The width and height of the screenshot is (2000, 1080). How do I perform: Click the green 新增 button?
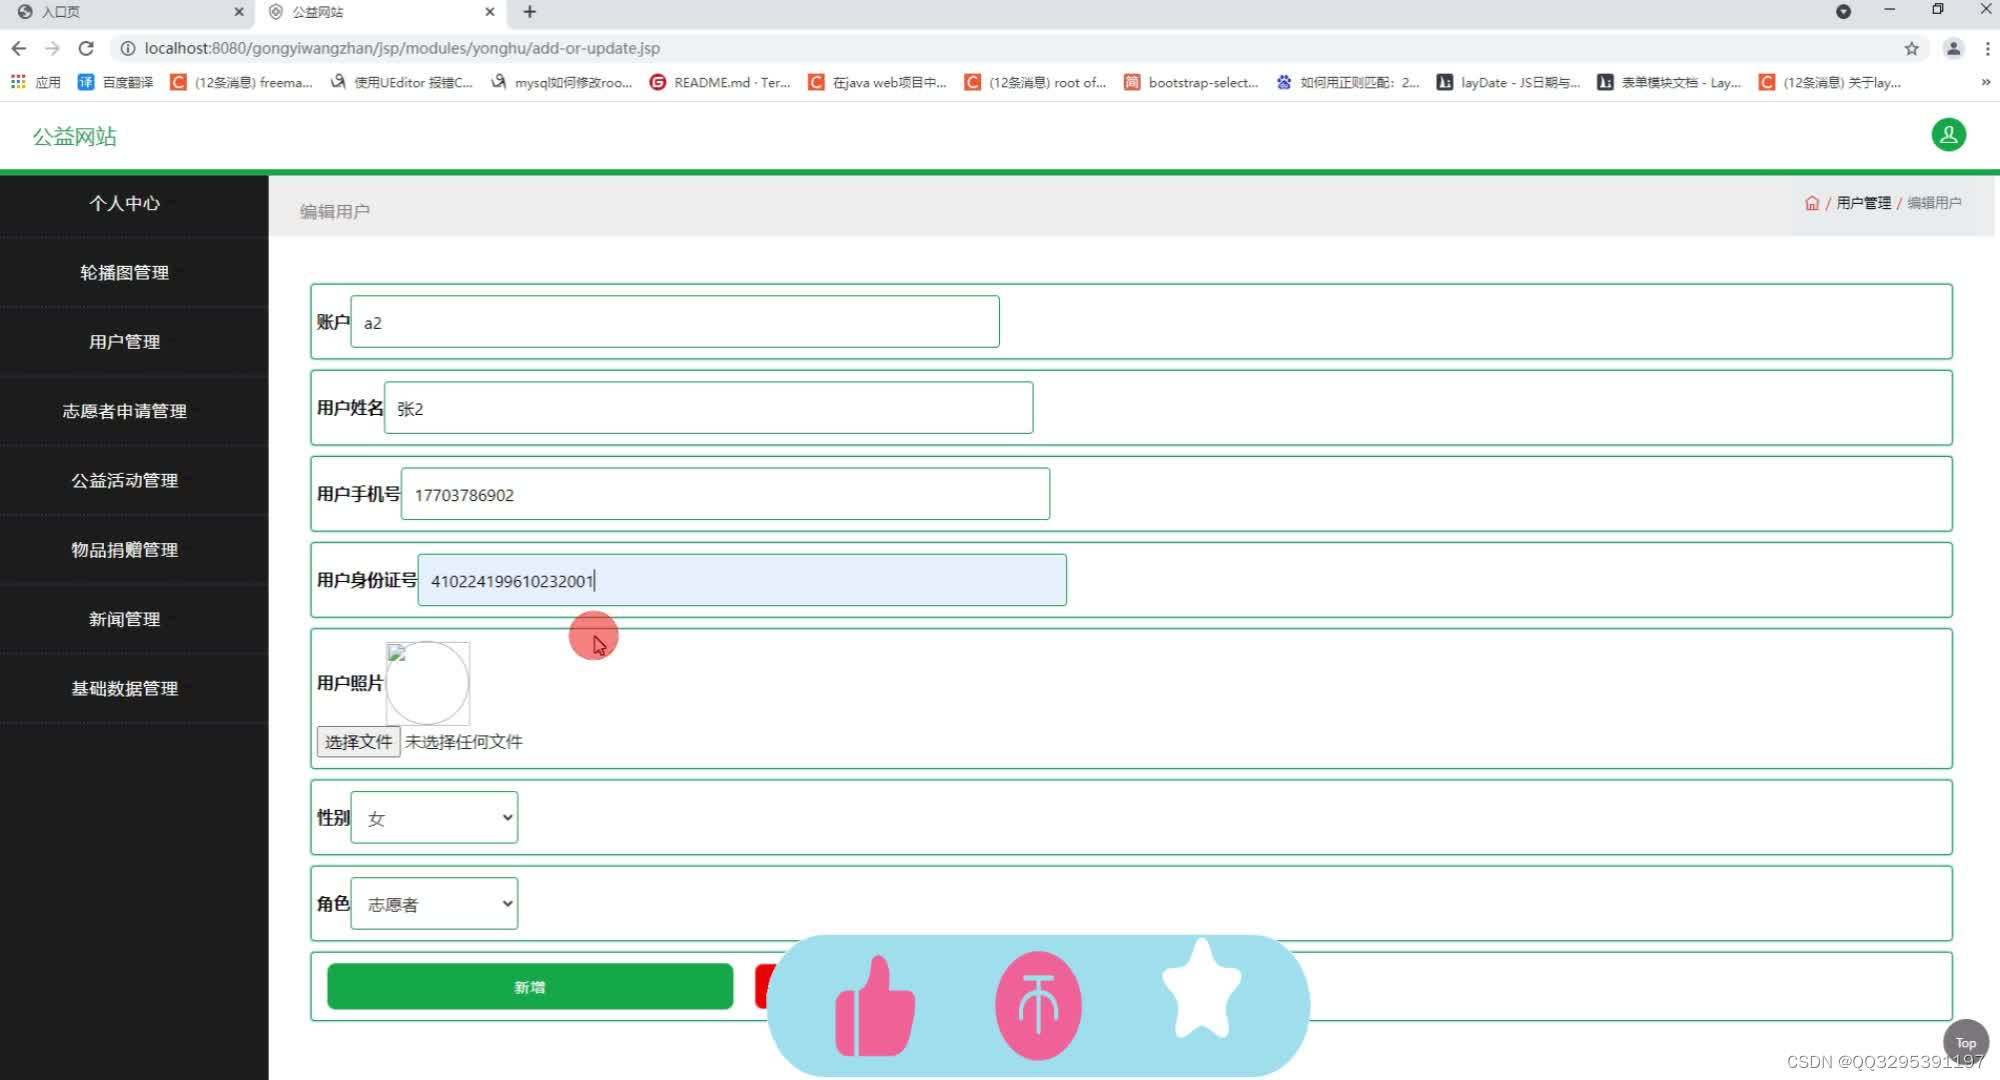tap(530, 987)
